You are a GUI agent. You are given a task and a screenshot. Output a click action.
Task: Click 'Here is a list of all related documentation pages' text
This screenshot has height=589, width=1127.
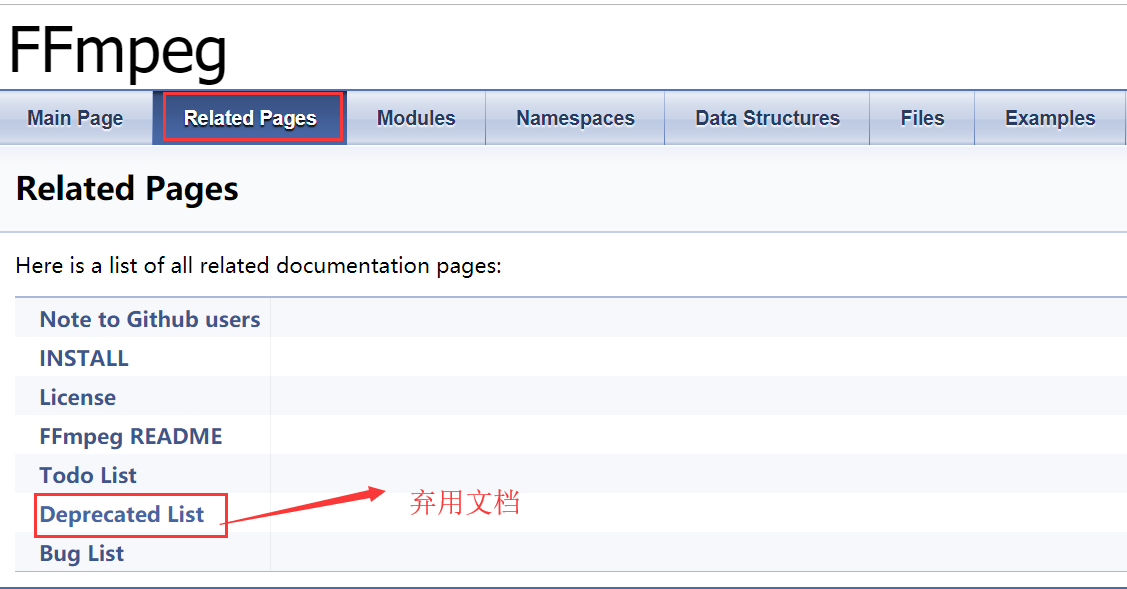pyautogui.click(x=259, y=266)
